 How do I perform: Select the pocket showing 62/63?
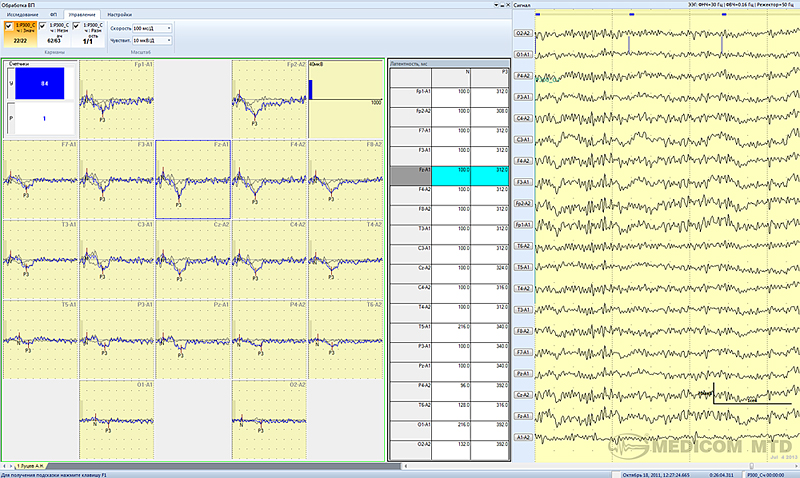54,34
